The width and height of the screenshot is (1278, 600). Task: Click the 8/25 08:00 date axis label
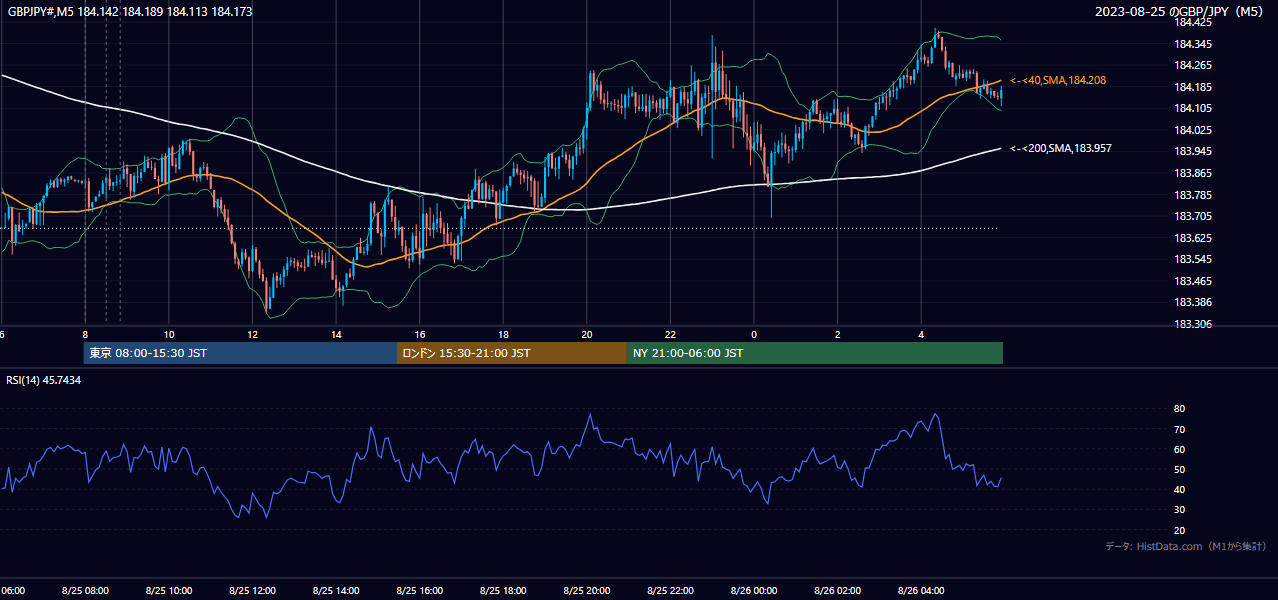coord(85,590)
